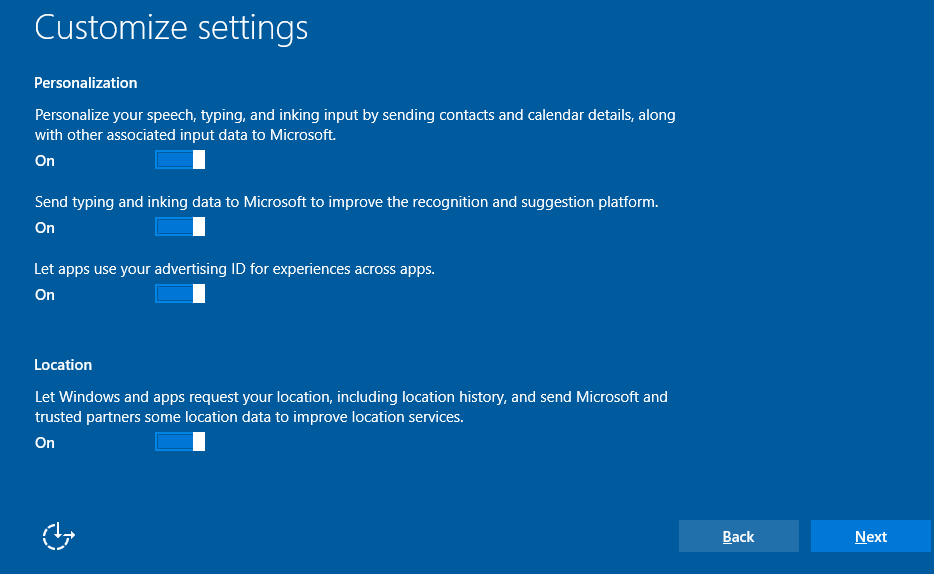Click the On label under speech personalization
This screenshot has width=934, height=574.
(45, 161)
